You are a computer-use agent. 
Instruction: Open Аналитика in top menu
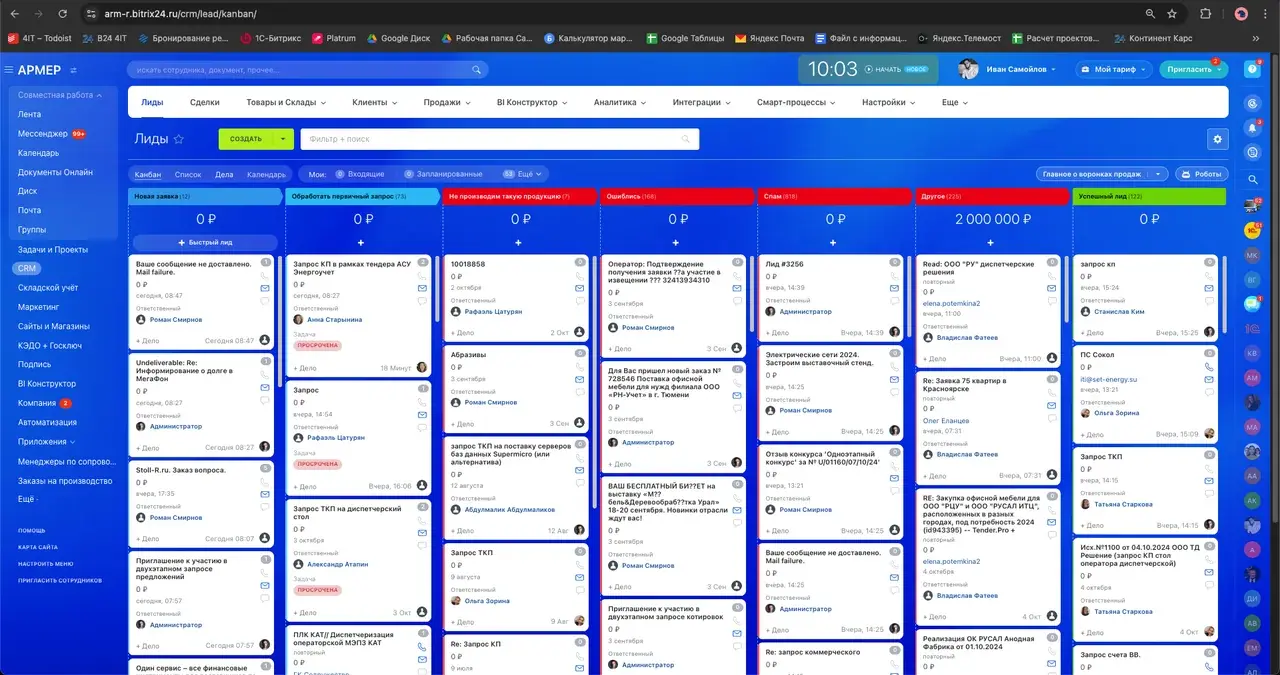point(620,102)
